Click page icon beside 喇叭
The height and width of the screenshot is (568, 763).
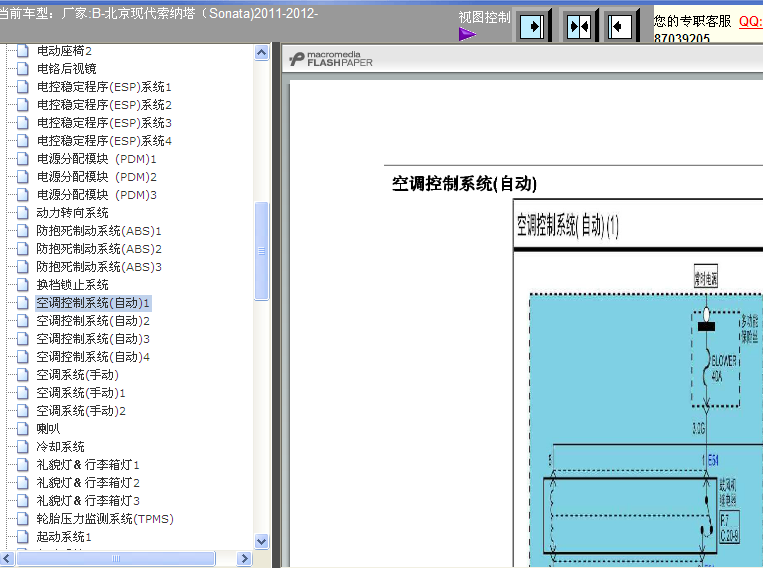coord(22,429)
